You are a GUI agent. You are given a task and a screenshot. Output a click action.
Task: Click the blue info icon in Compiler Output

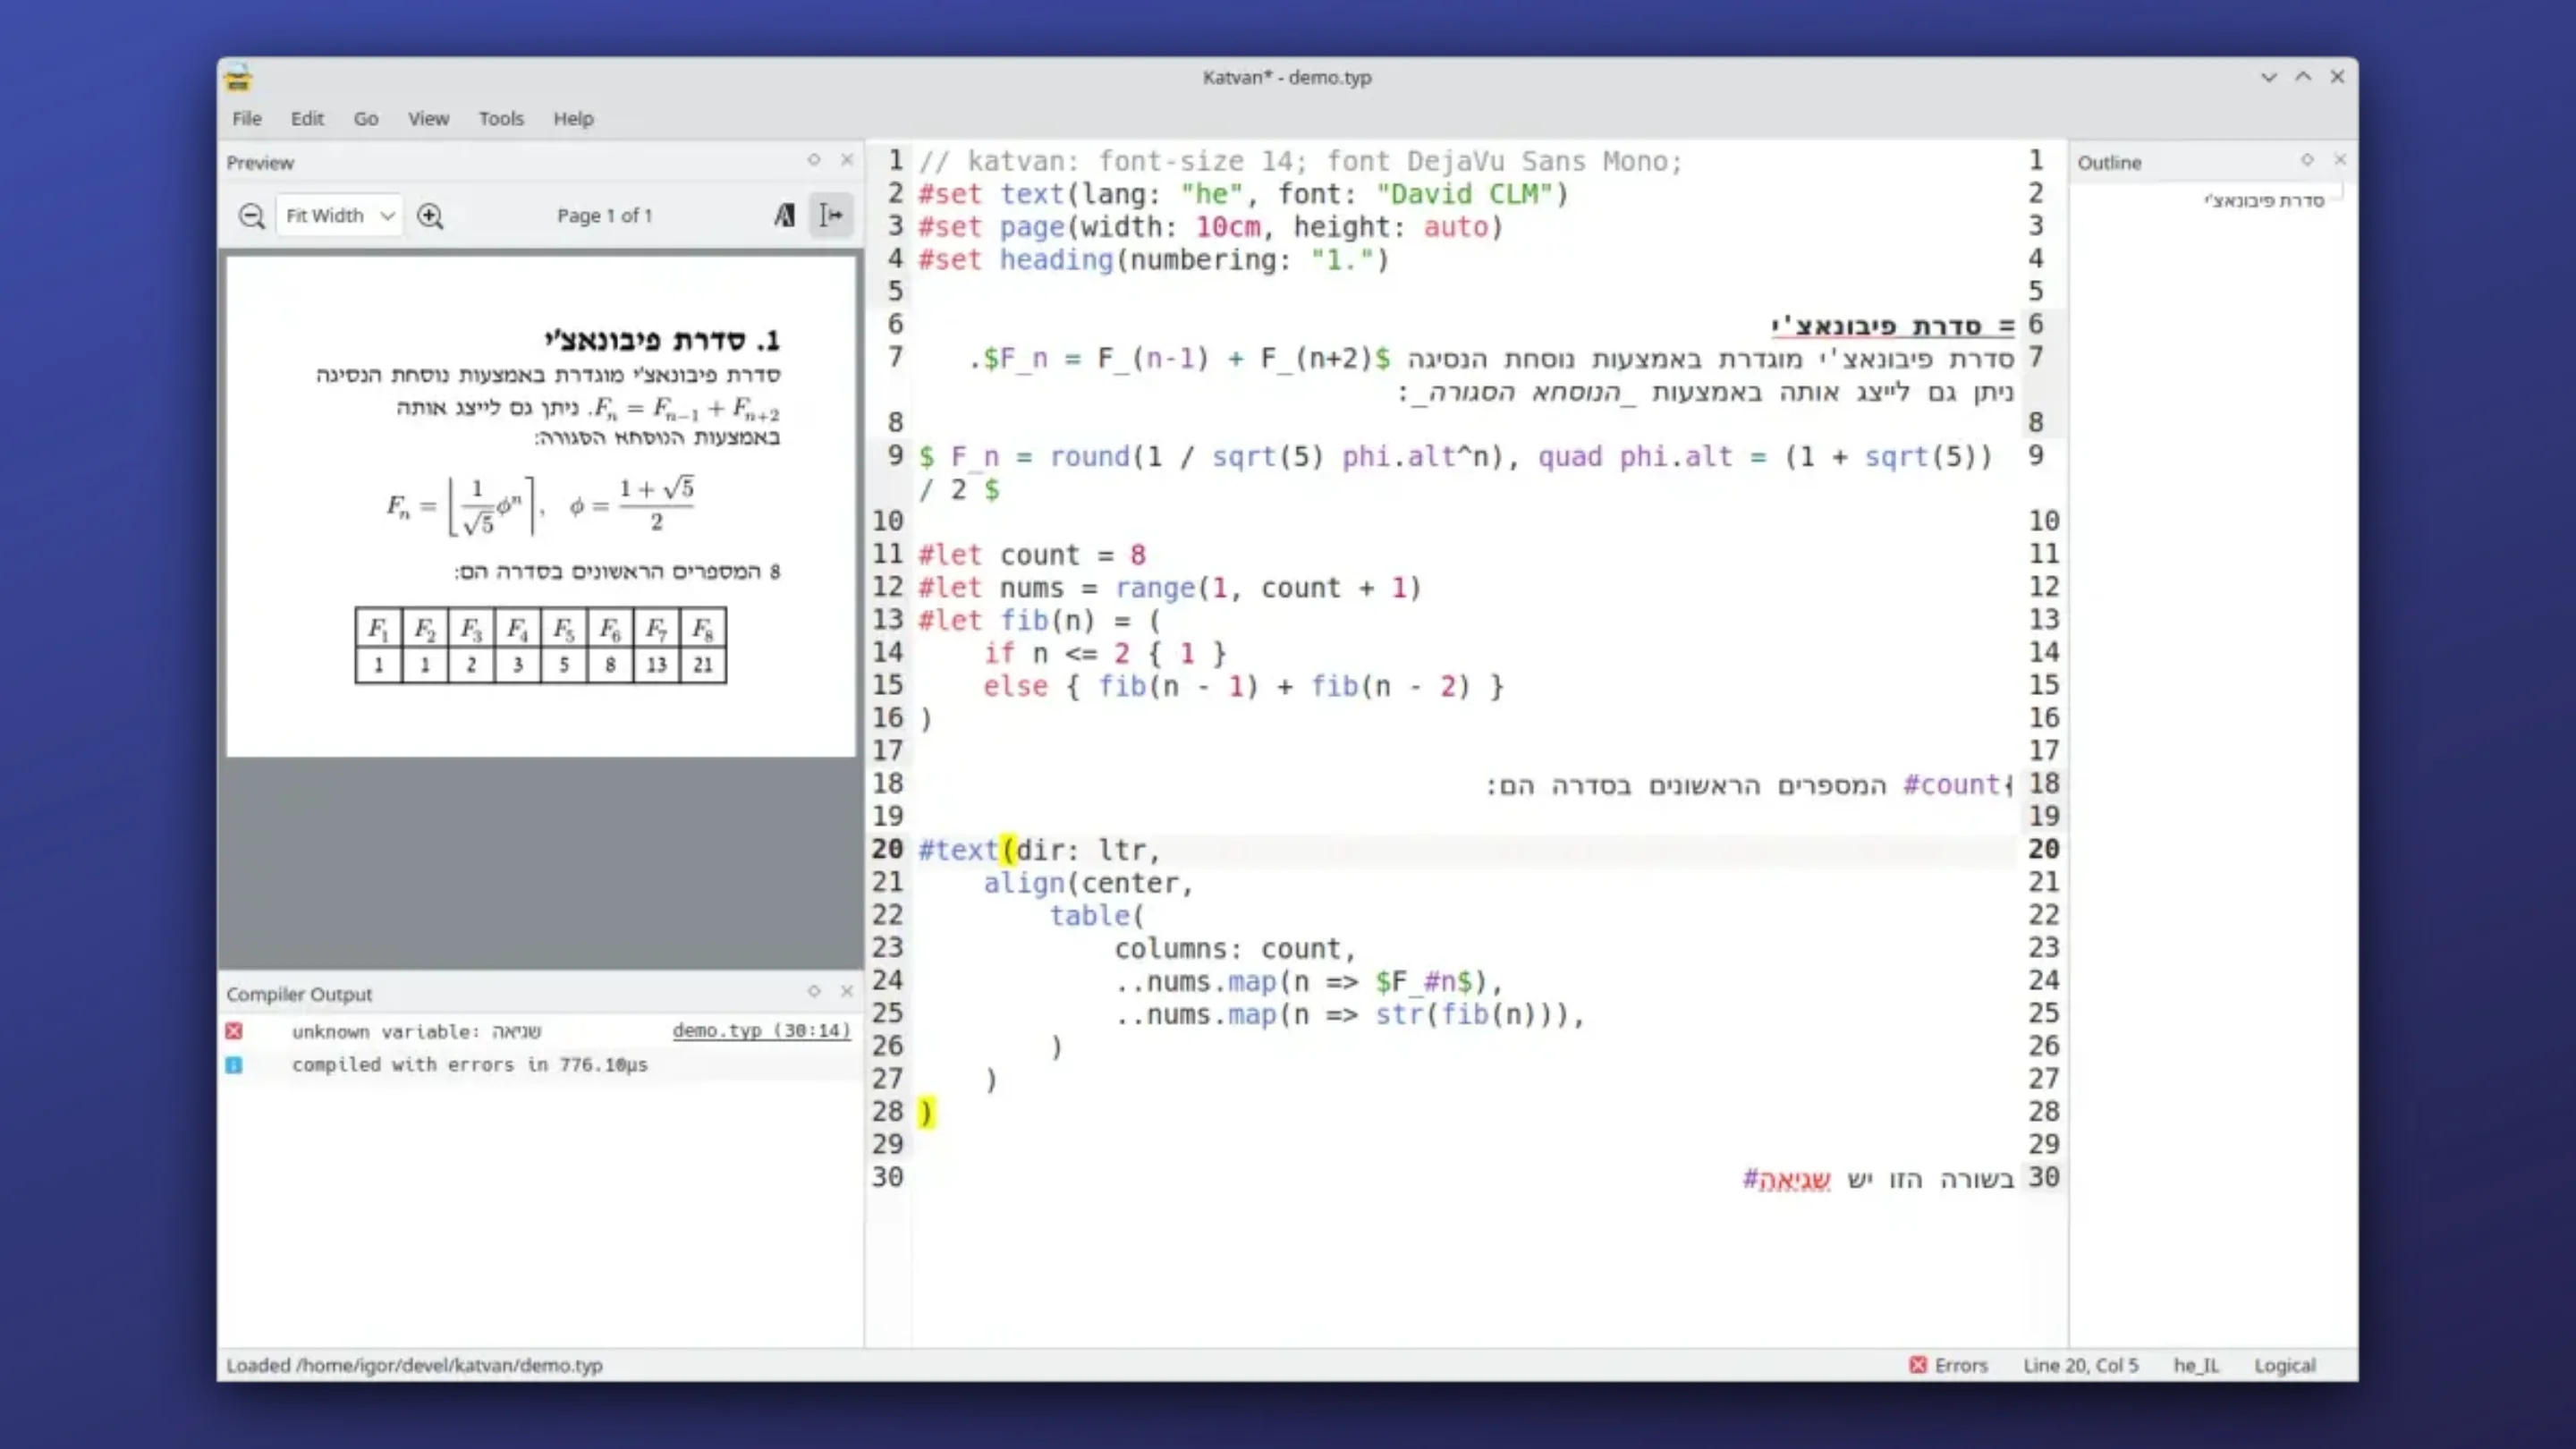(234, 1065)
